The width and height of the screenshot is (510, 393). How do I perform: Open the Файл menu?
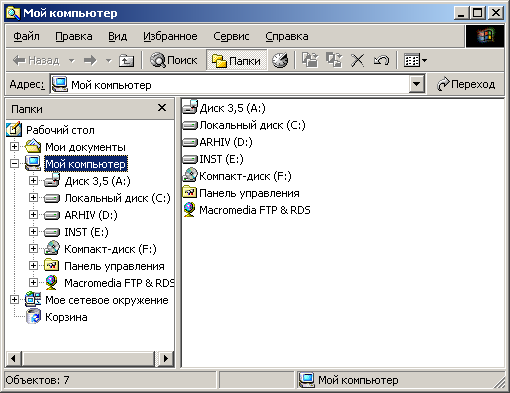tap(26, 36)
